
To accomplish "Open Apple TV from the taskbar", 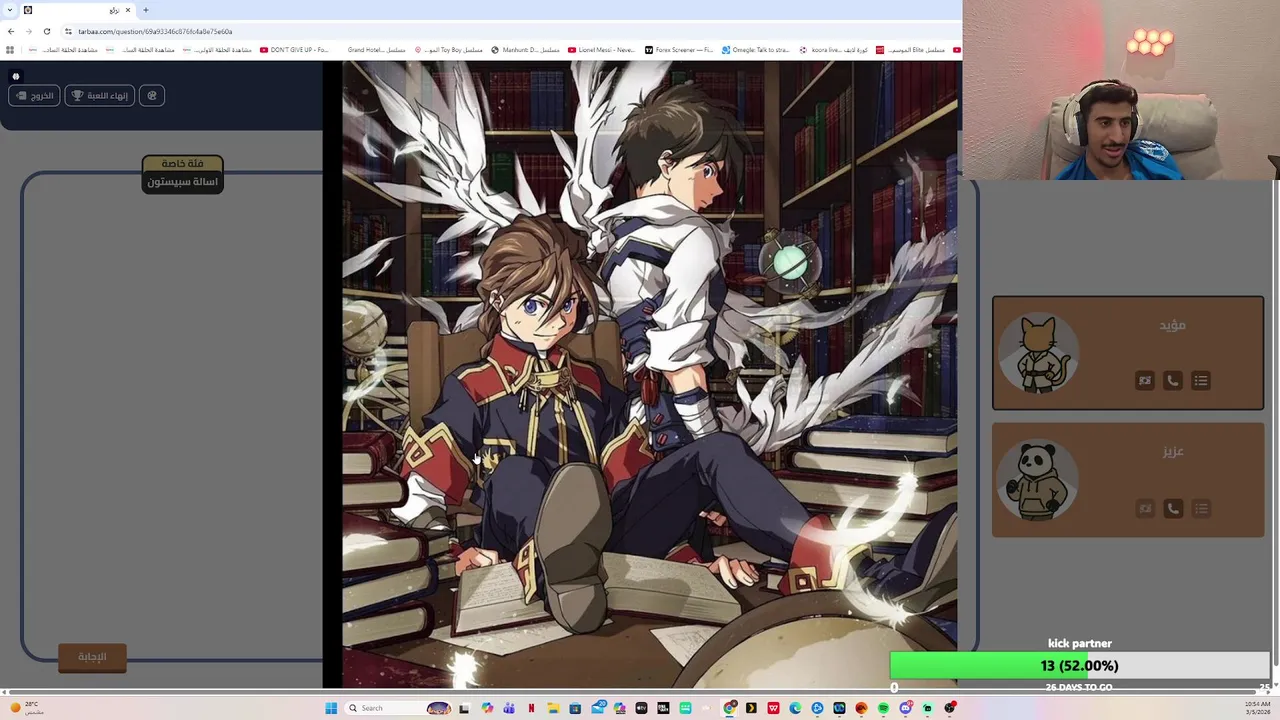I will (641, 708).
